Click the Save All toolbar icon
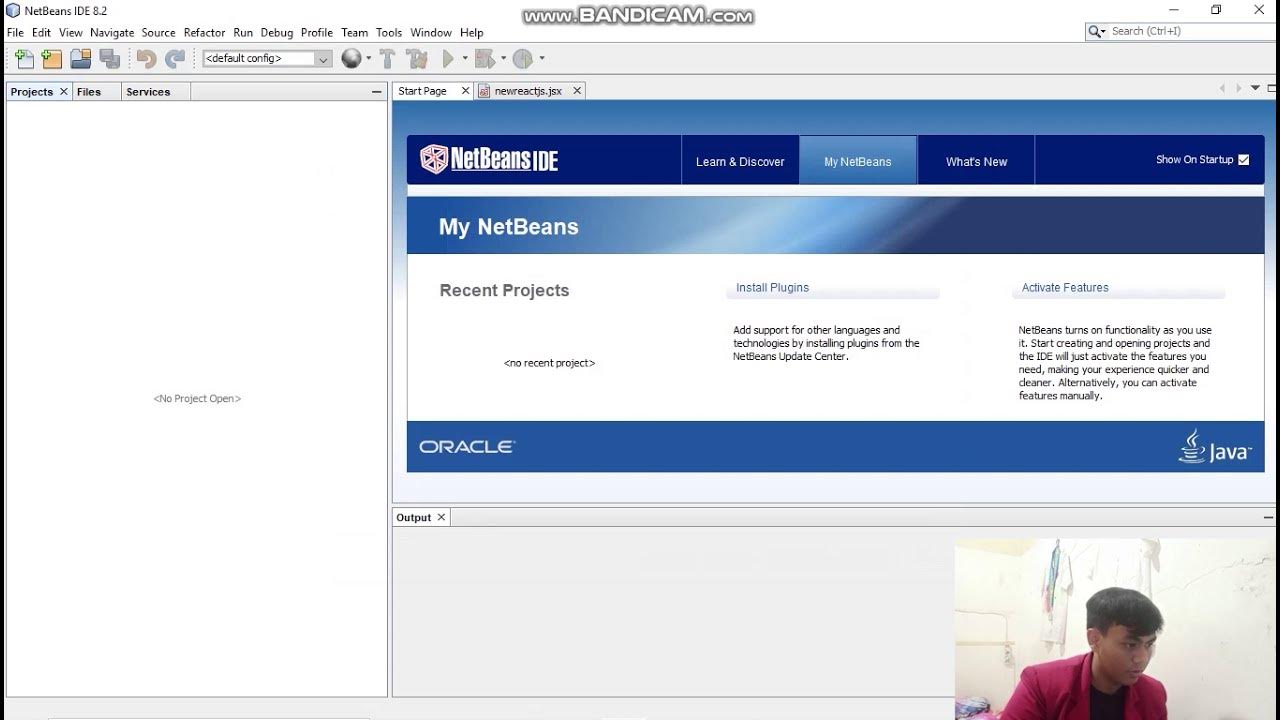Screen dimensions: 1280x720 tap(110, 59)
